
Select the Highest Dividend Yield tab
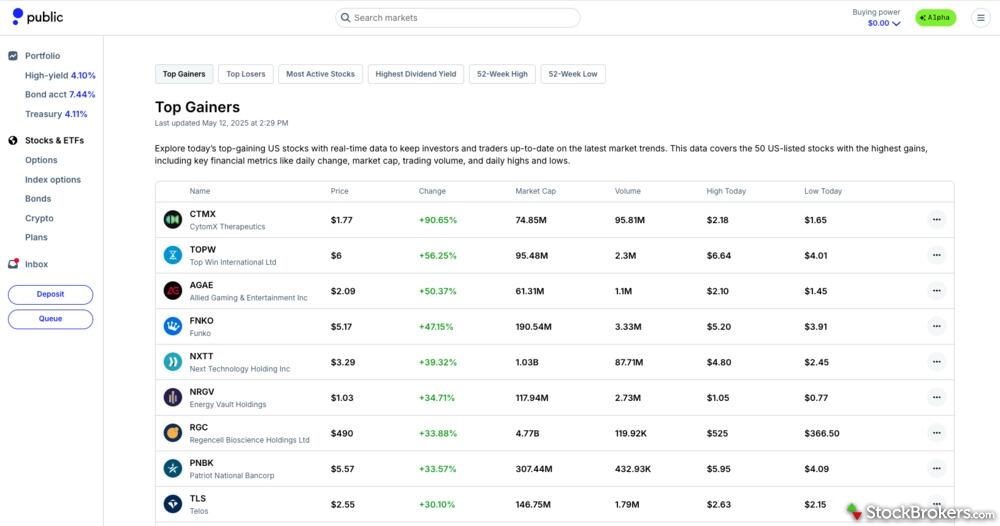click(x=416, y=74)
